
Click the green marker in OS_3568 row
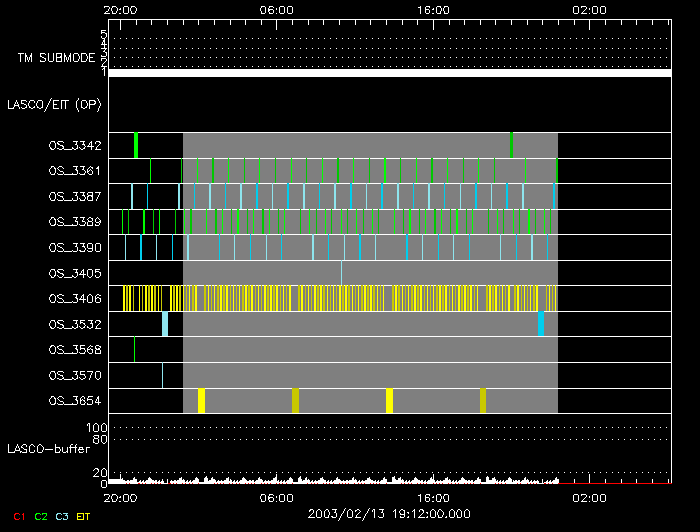point(135,349)
